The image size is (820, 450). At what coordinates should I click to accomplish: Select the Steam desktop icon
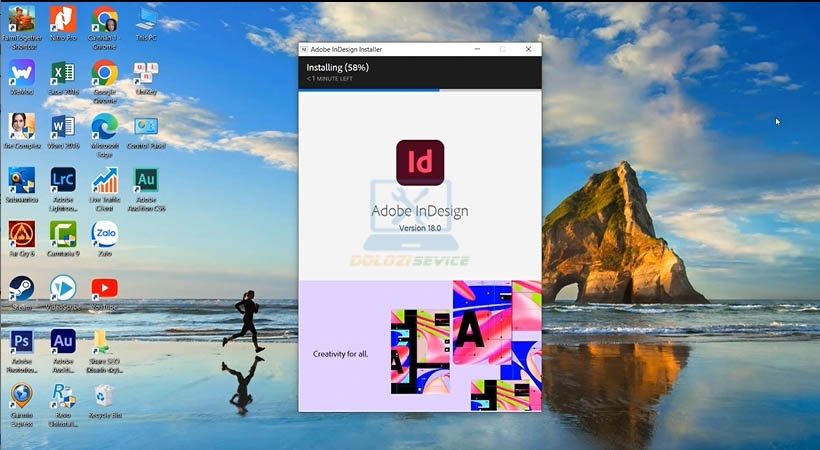coord(21,288)
